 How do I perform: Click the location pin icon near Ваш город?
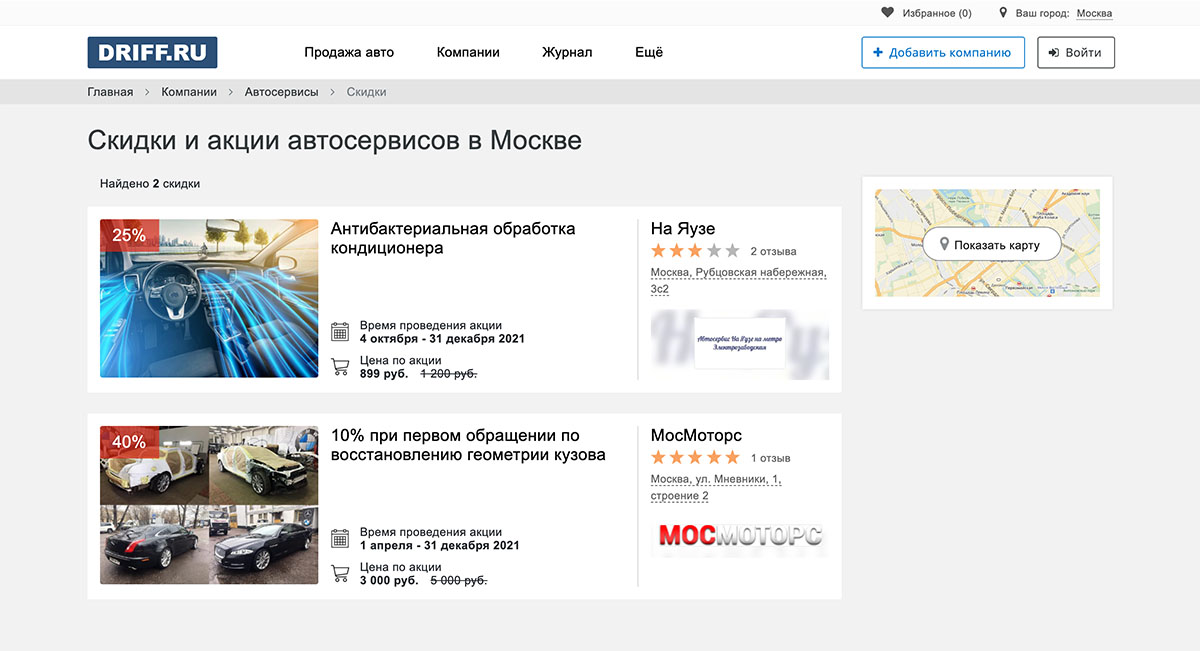(1003, 13)
